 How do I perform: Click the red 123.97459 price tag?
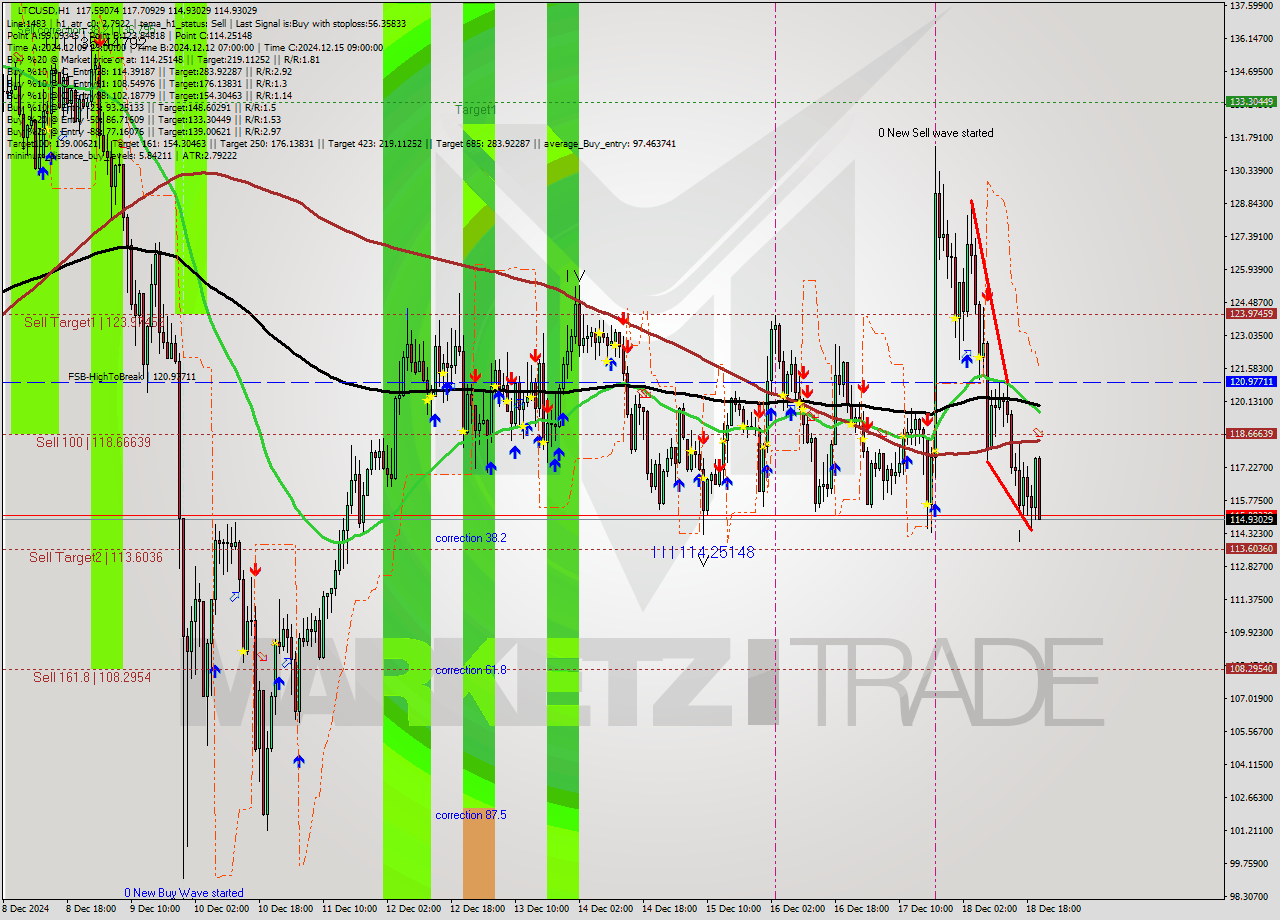[1251, 314]
